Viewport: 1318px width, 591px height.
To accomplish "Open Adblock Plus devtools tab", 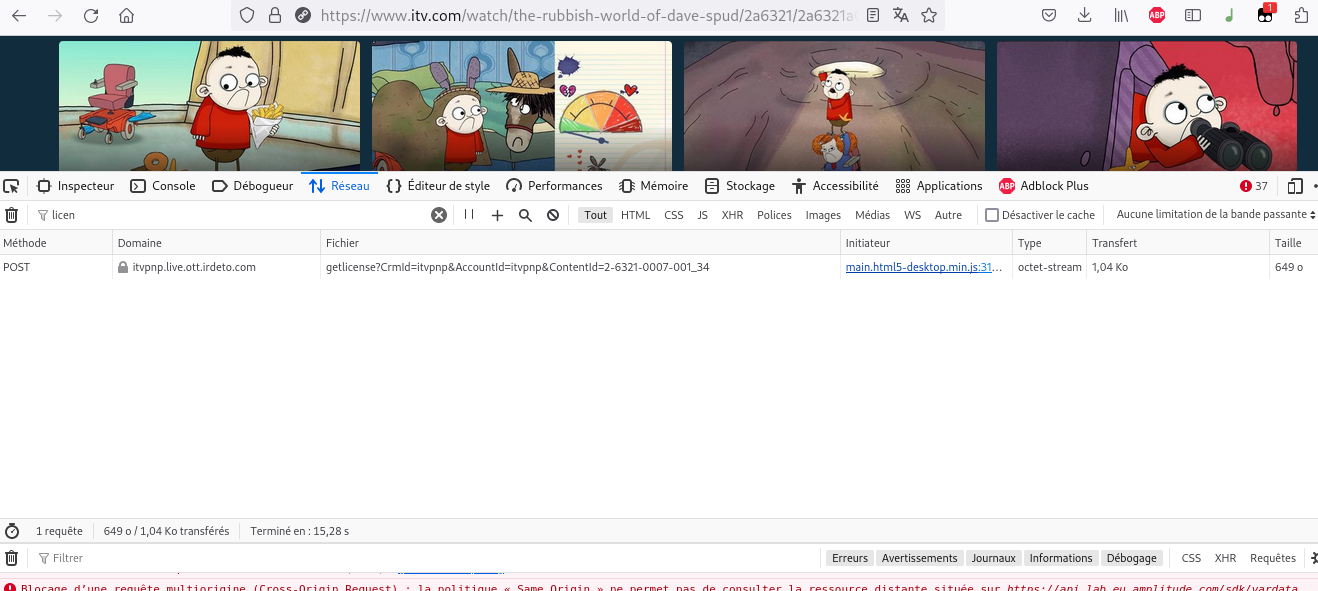I will [1044, 186].
